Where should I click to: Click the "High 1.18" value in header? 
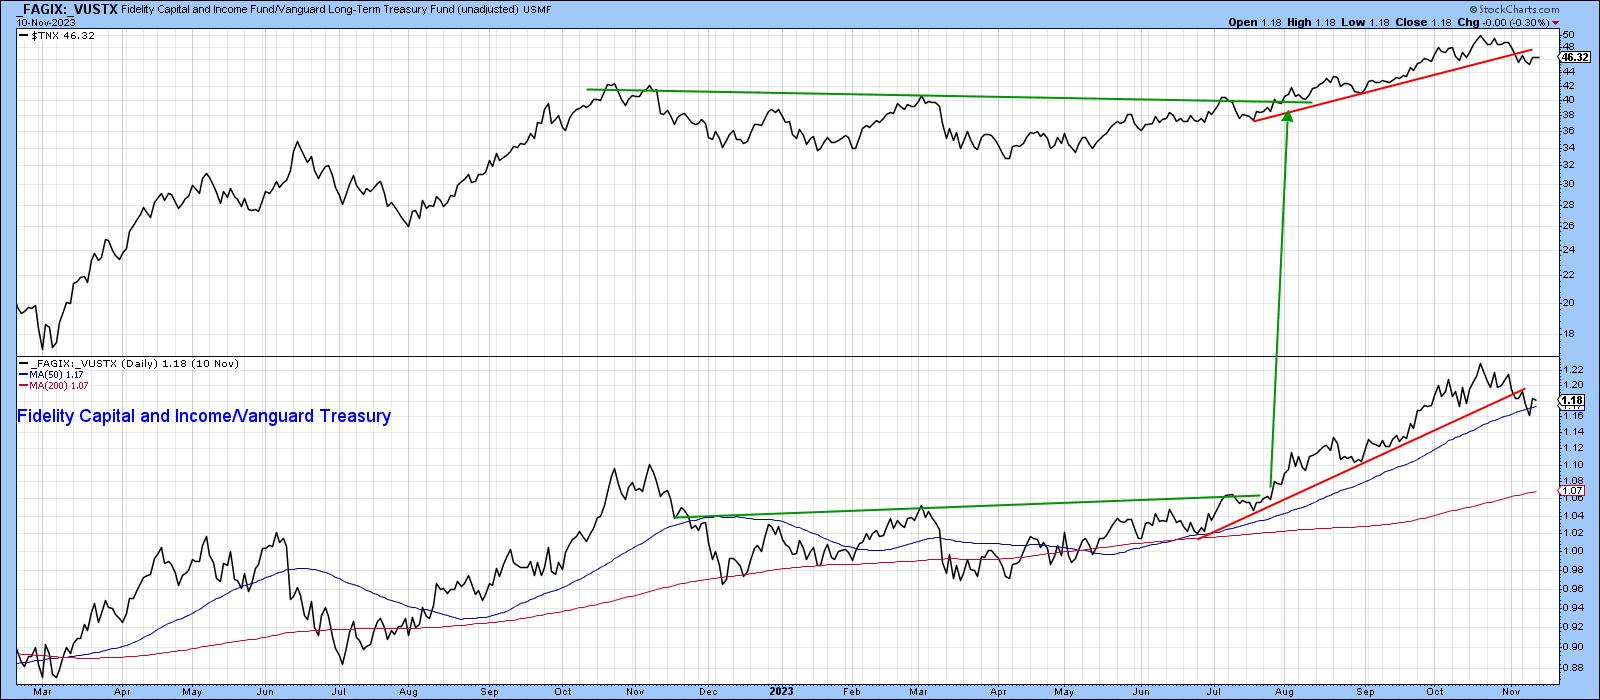[1309, 22]
